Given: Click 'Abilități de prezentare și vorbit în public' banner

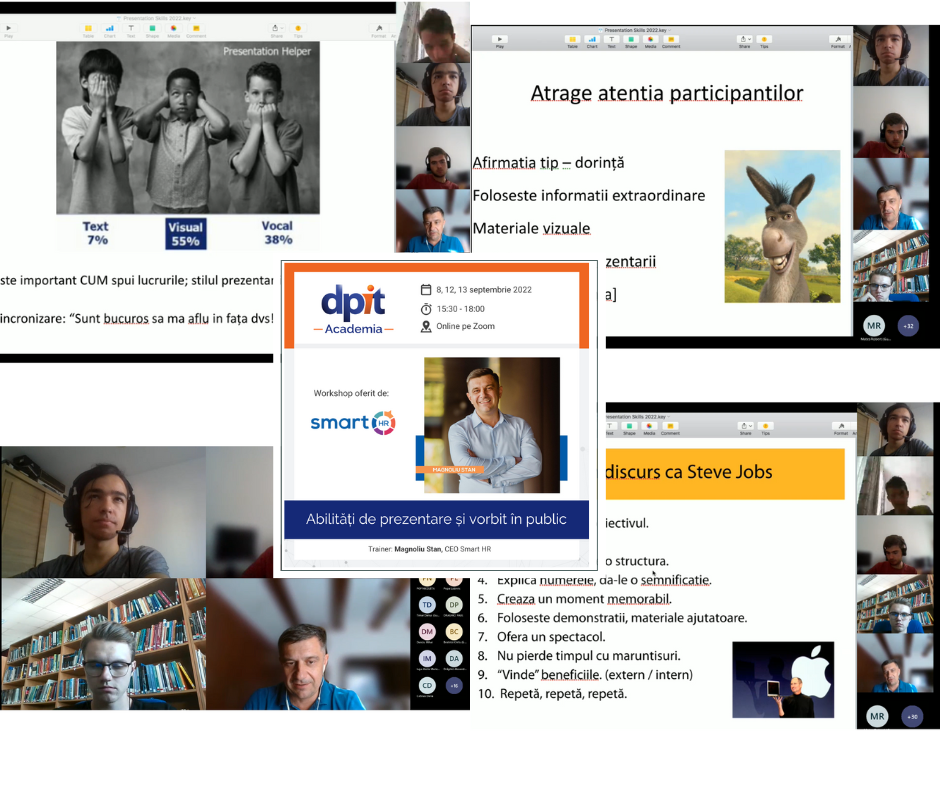Looking at the screenshot, I should 436,519.
